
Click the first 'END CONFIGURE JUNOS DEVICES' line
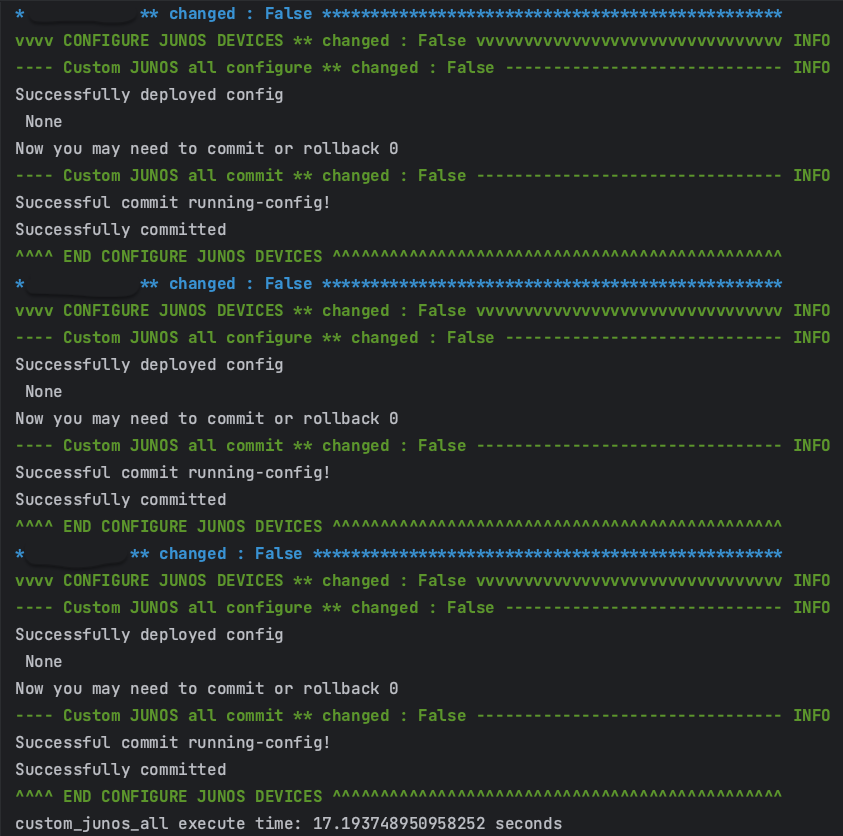tap(398, 256)
